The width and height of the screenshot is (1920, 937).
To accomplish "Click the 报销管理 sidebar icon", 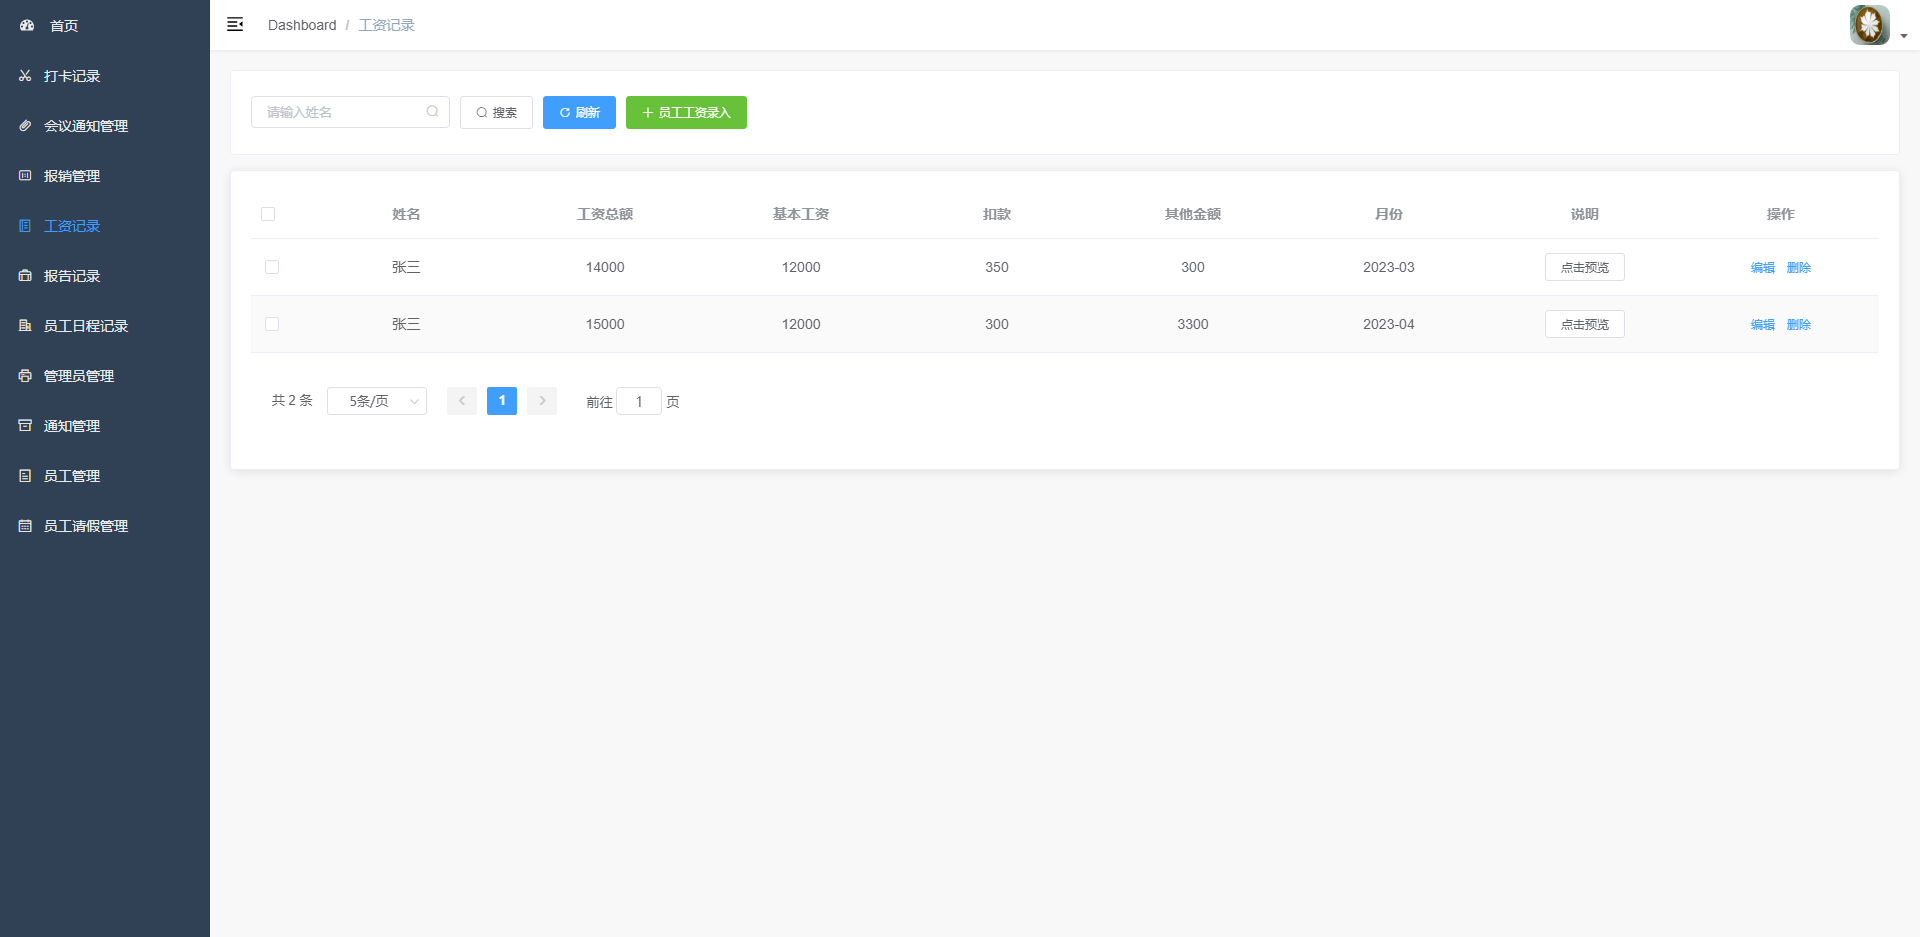I will [x=25, y=176].
